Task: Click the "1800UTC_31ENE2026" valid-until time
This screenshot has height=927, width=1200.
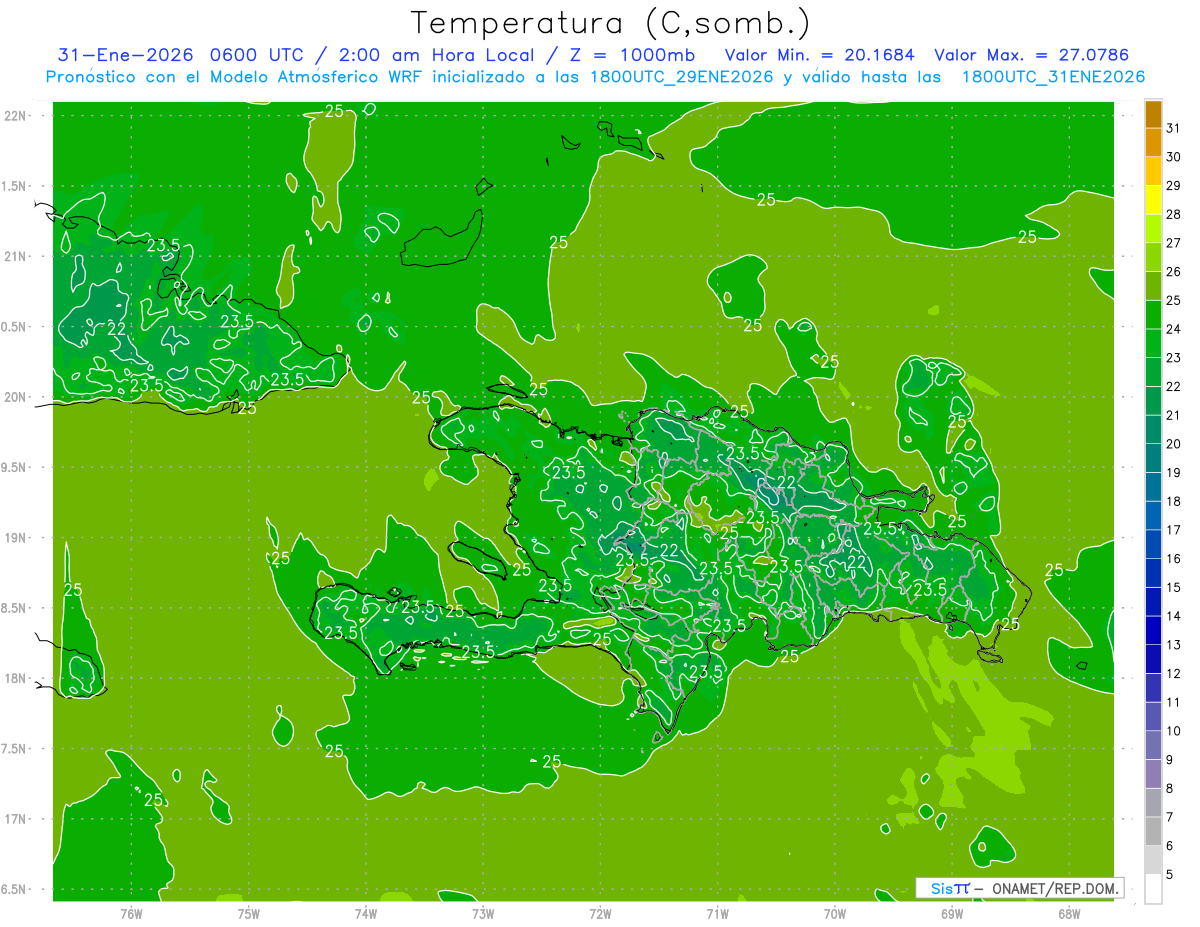Action: (x=1053, y=76)
